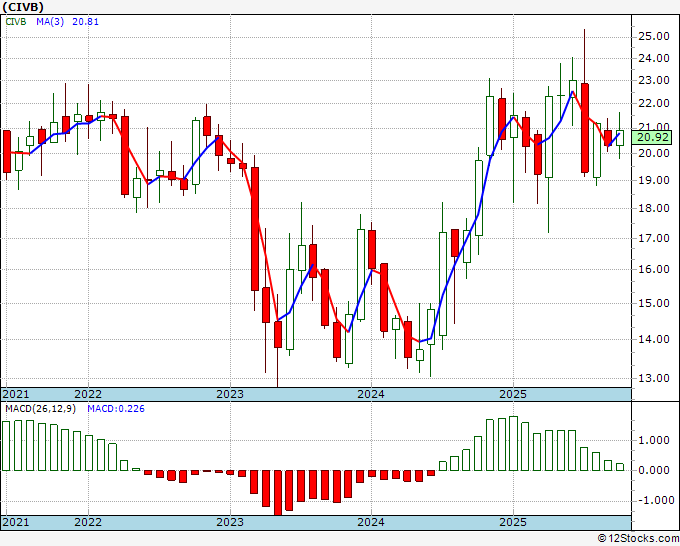Click 2024 on the price chart timeline
This screenshot has height=546, width=680.
[371, 394]
